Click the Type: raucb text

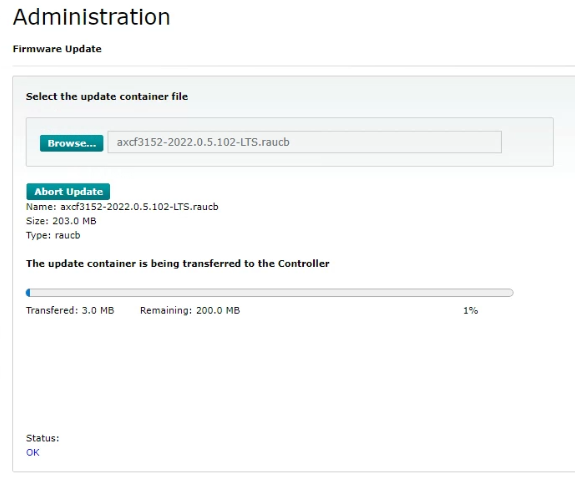click(x=53, y=235)
